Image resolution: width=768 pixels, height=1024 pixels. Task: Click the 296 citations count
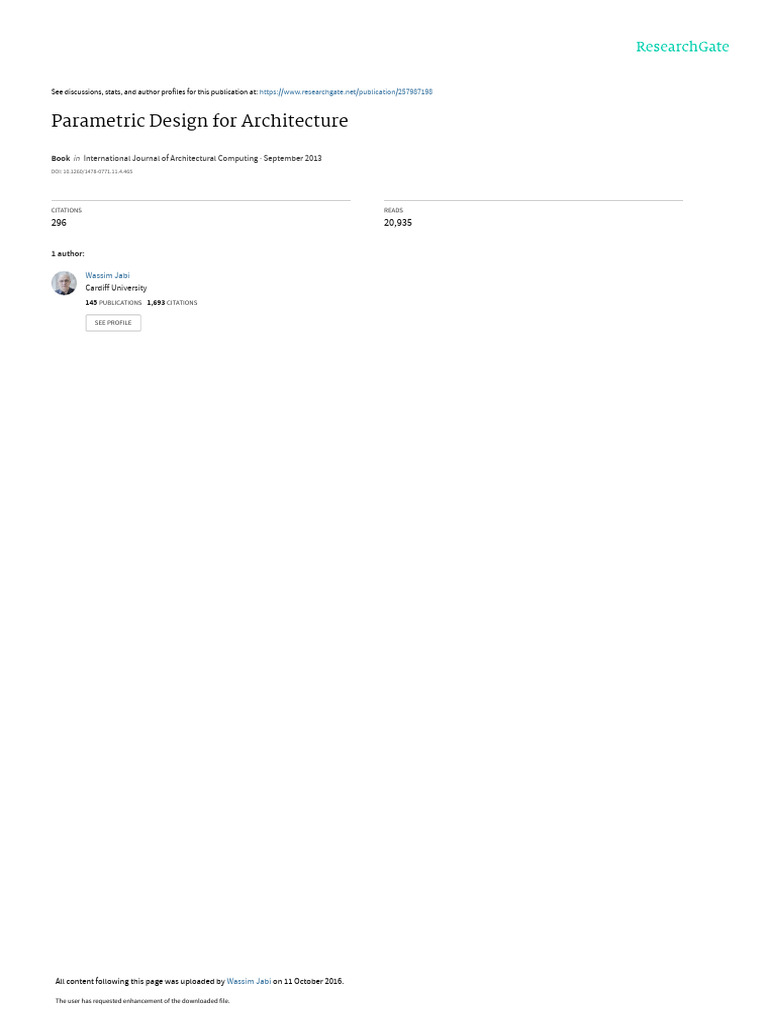point(59,223)
